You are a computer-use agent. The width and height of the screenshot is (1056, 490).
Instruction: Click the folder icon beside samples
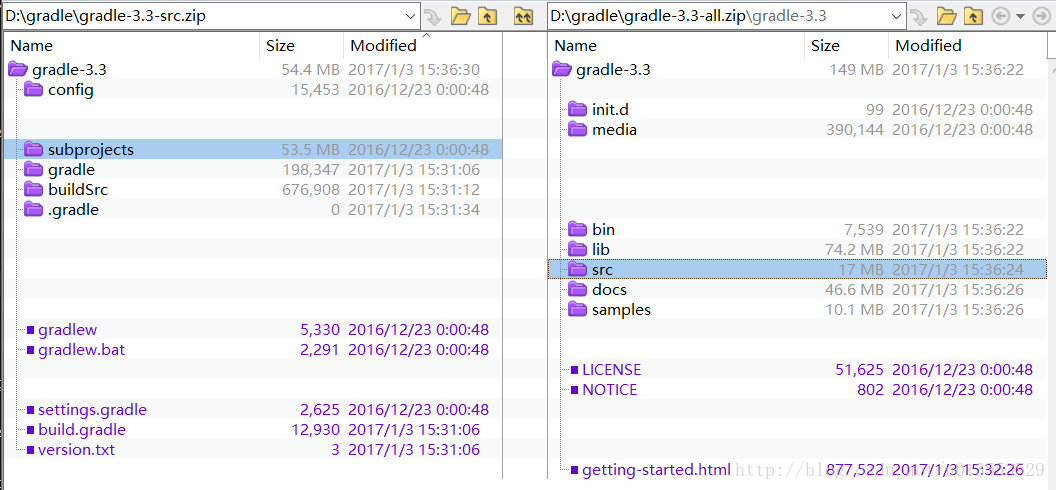coord(578,310)
